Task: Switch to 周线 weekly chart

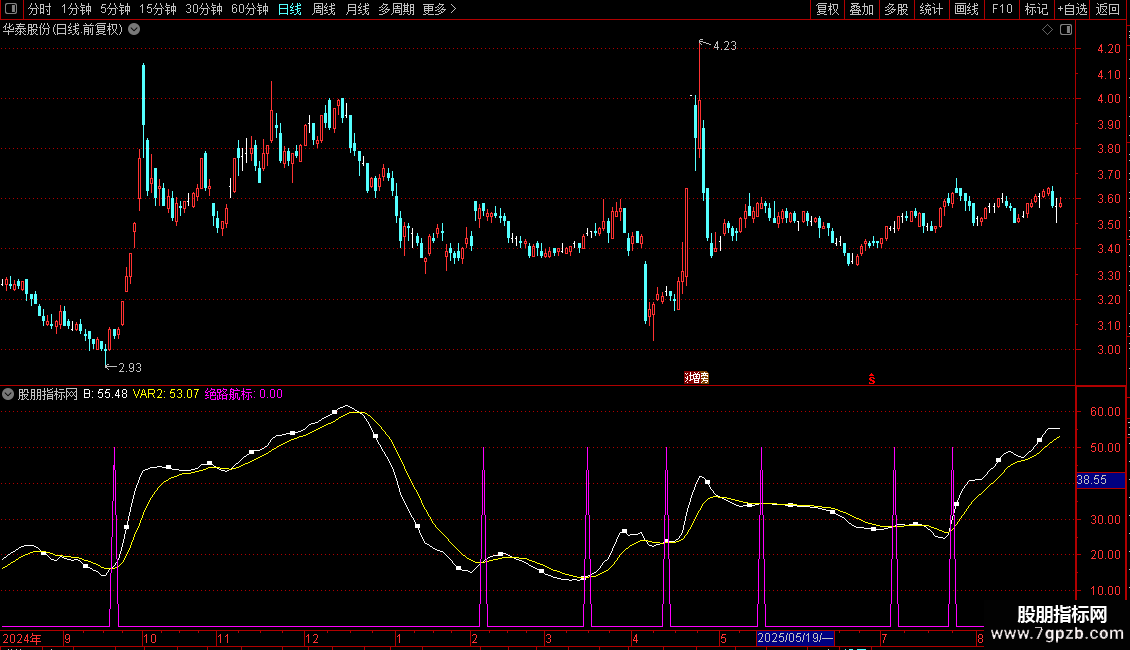Action: coord(324,9)
